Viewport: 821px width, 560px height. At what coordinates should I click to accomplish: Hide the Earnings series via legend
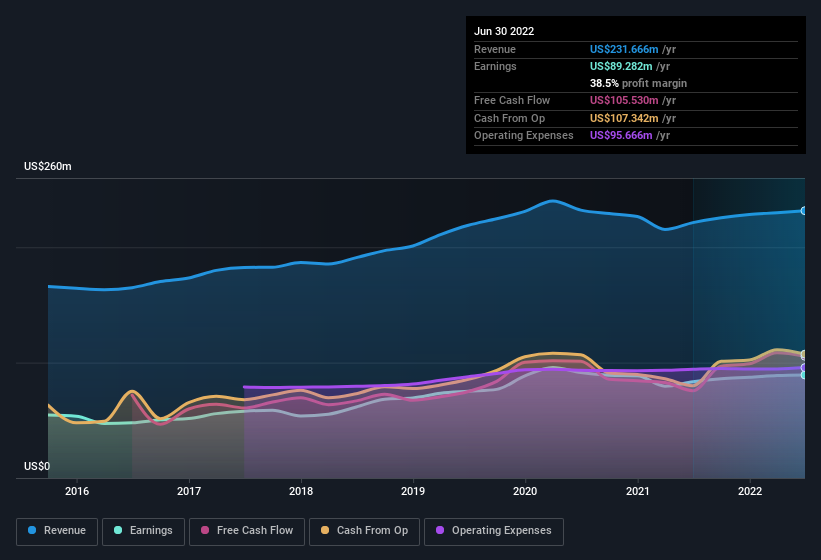pyautogui.click(x=144, y=531)
